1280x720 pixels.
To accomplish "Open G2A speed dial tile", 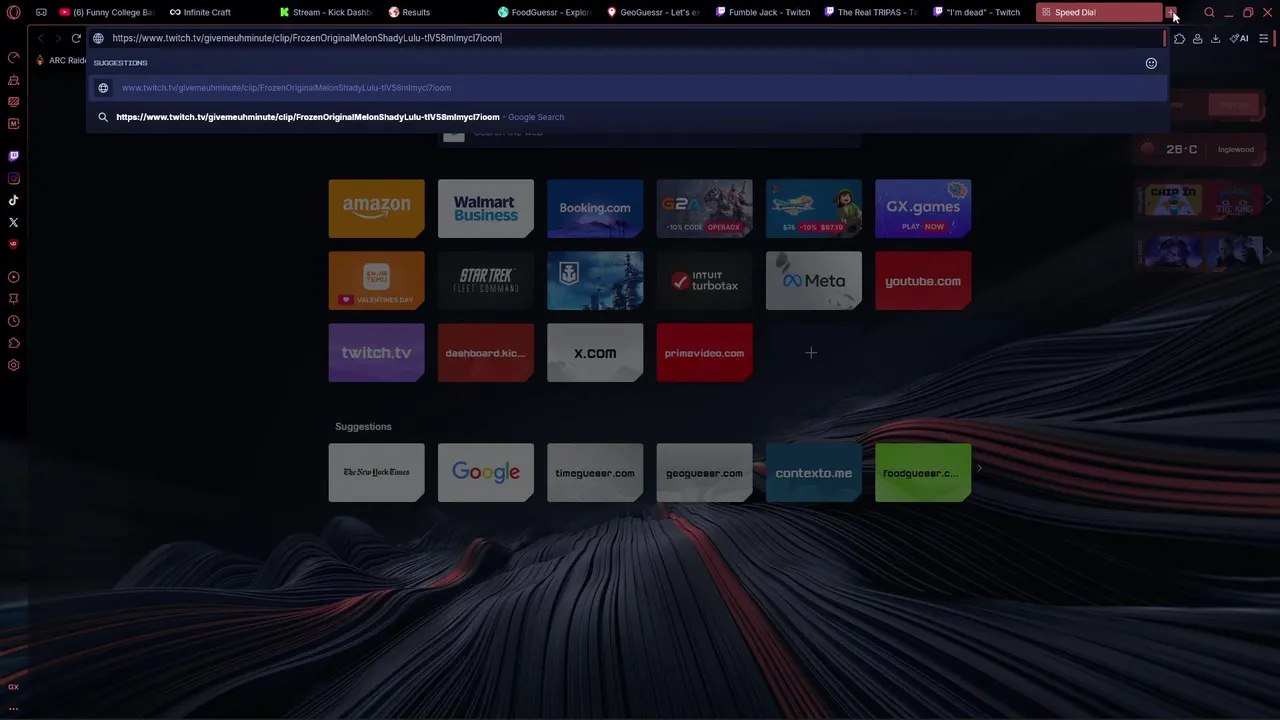I will (x=704, y=208).
